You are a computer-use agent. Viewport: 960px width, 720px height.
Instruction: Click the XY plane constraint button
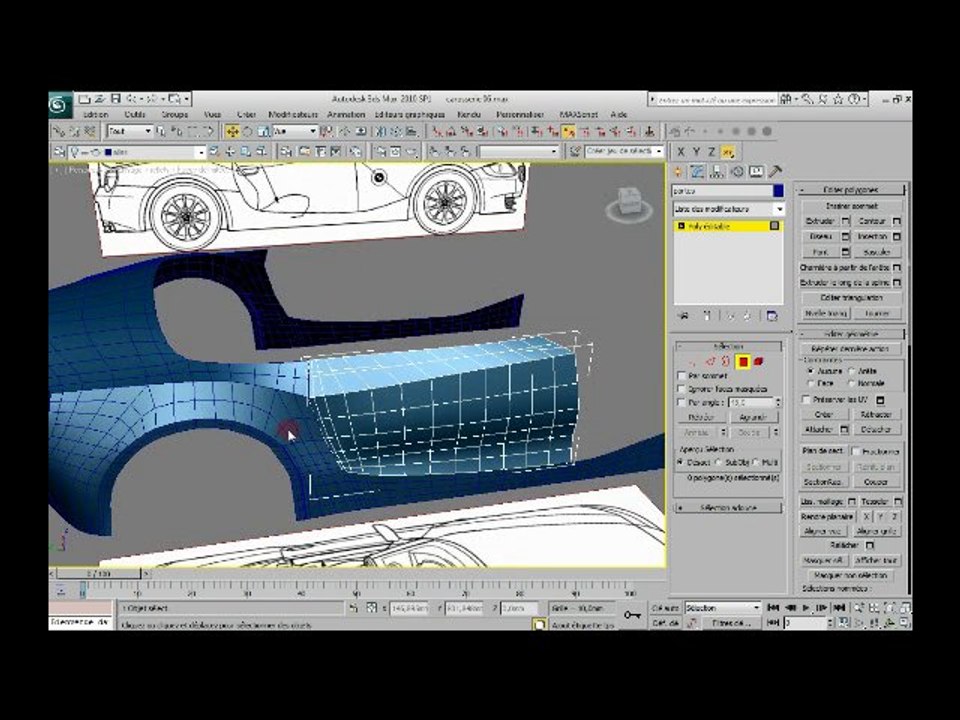point(727,152)
